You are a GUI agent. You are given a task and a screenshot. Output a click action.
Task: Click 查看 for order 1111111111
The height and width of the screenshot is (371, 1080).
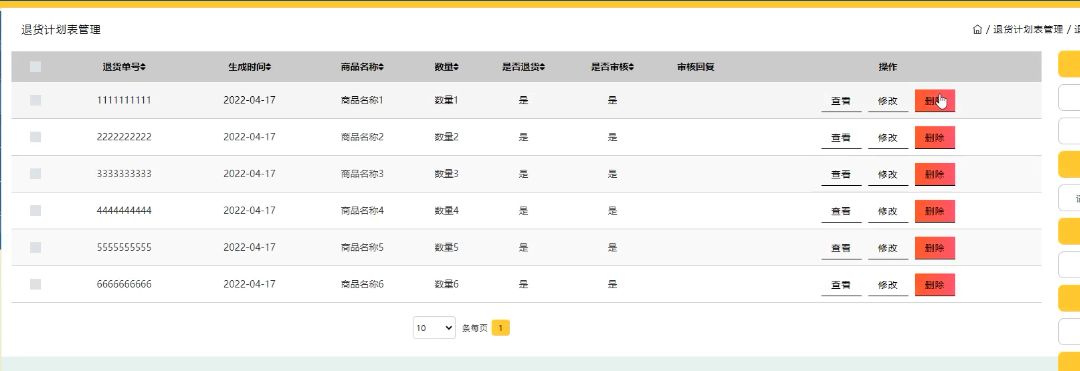coord(841,100)
